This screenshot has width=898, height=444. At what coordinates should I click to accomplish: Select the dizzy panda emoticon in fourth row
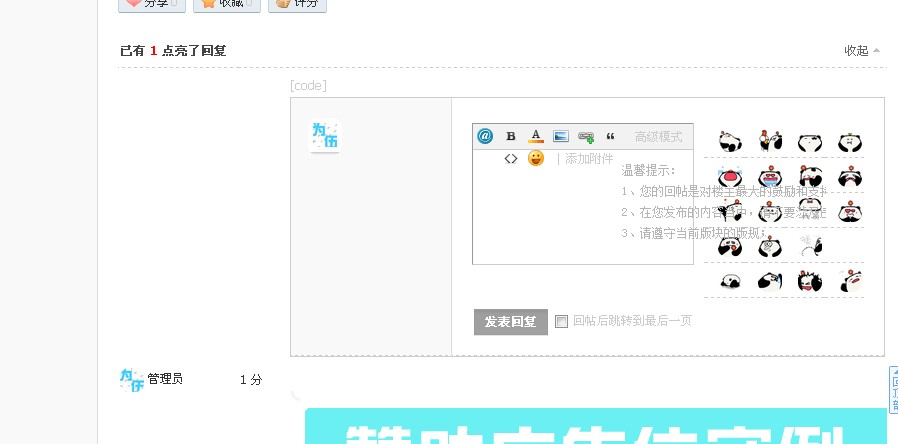coord(770,246)
